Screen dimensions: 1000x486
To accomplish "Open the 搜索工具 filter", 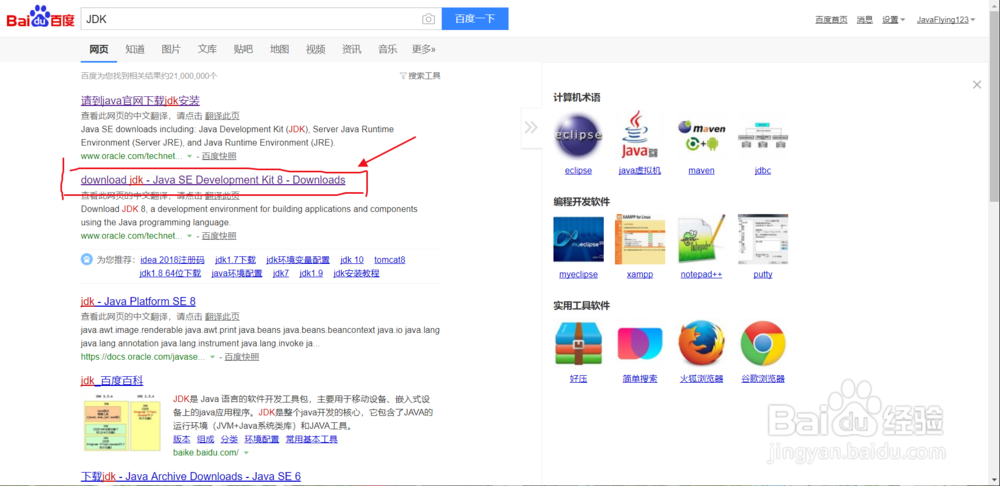I will 420,75.
